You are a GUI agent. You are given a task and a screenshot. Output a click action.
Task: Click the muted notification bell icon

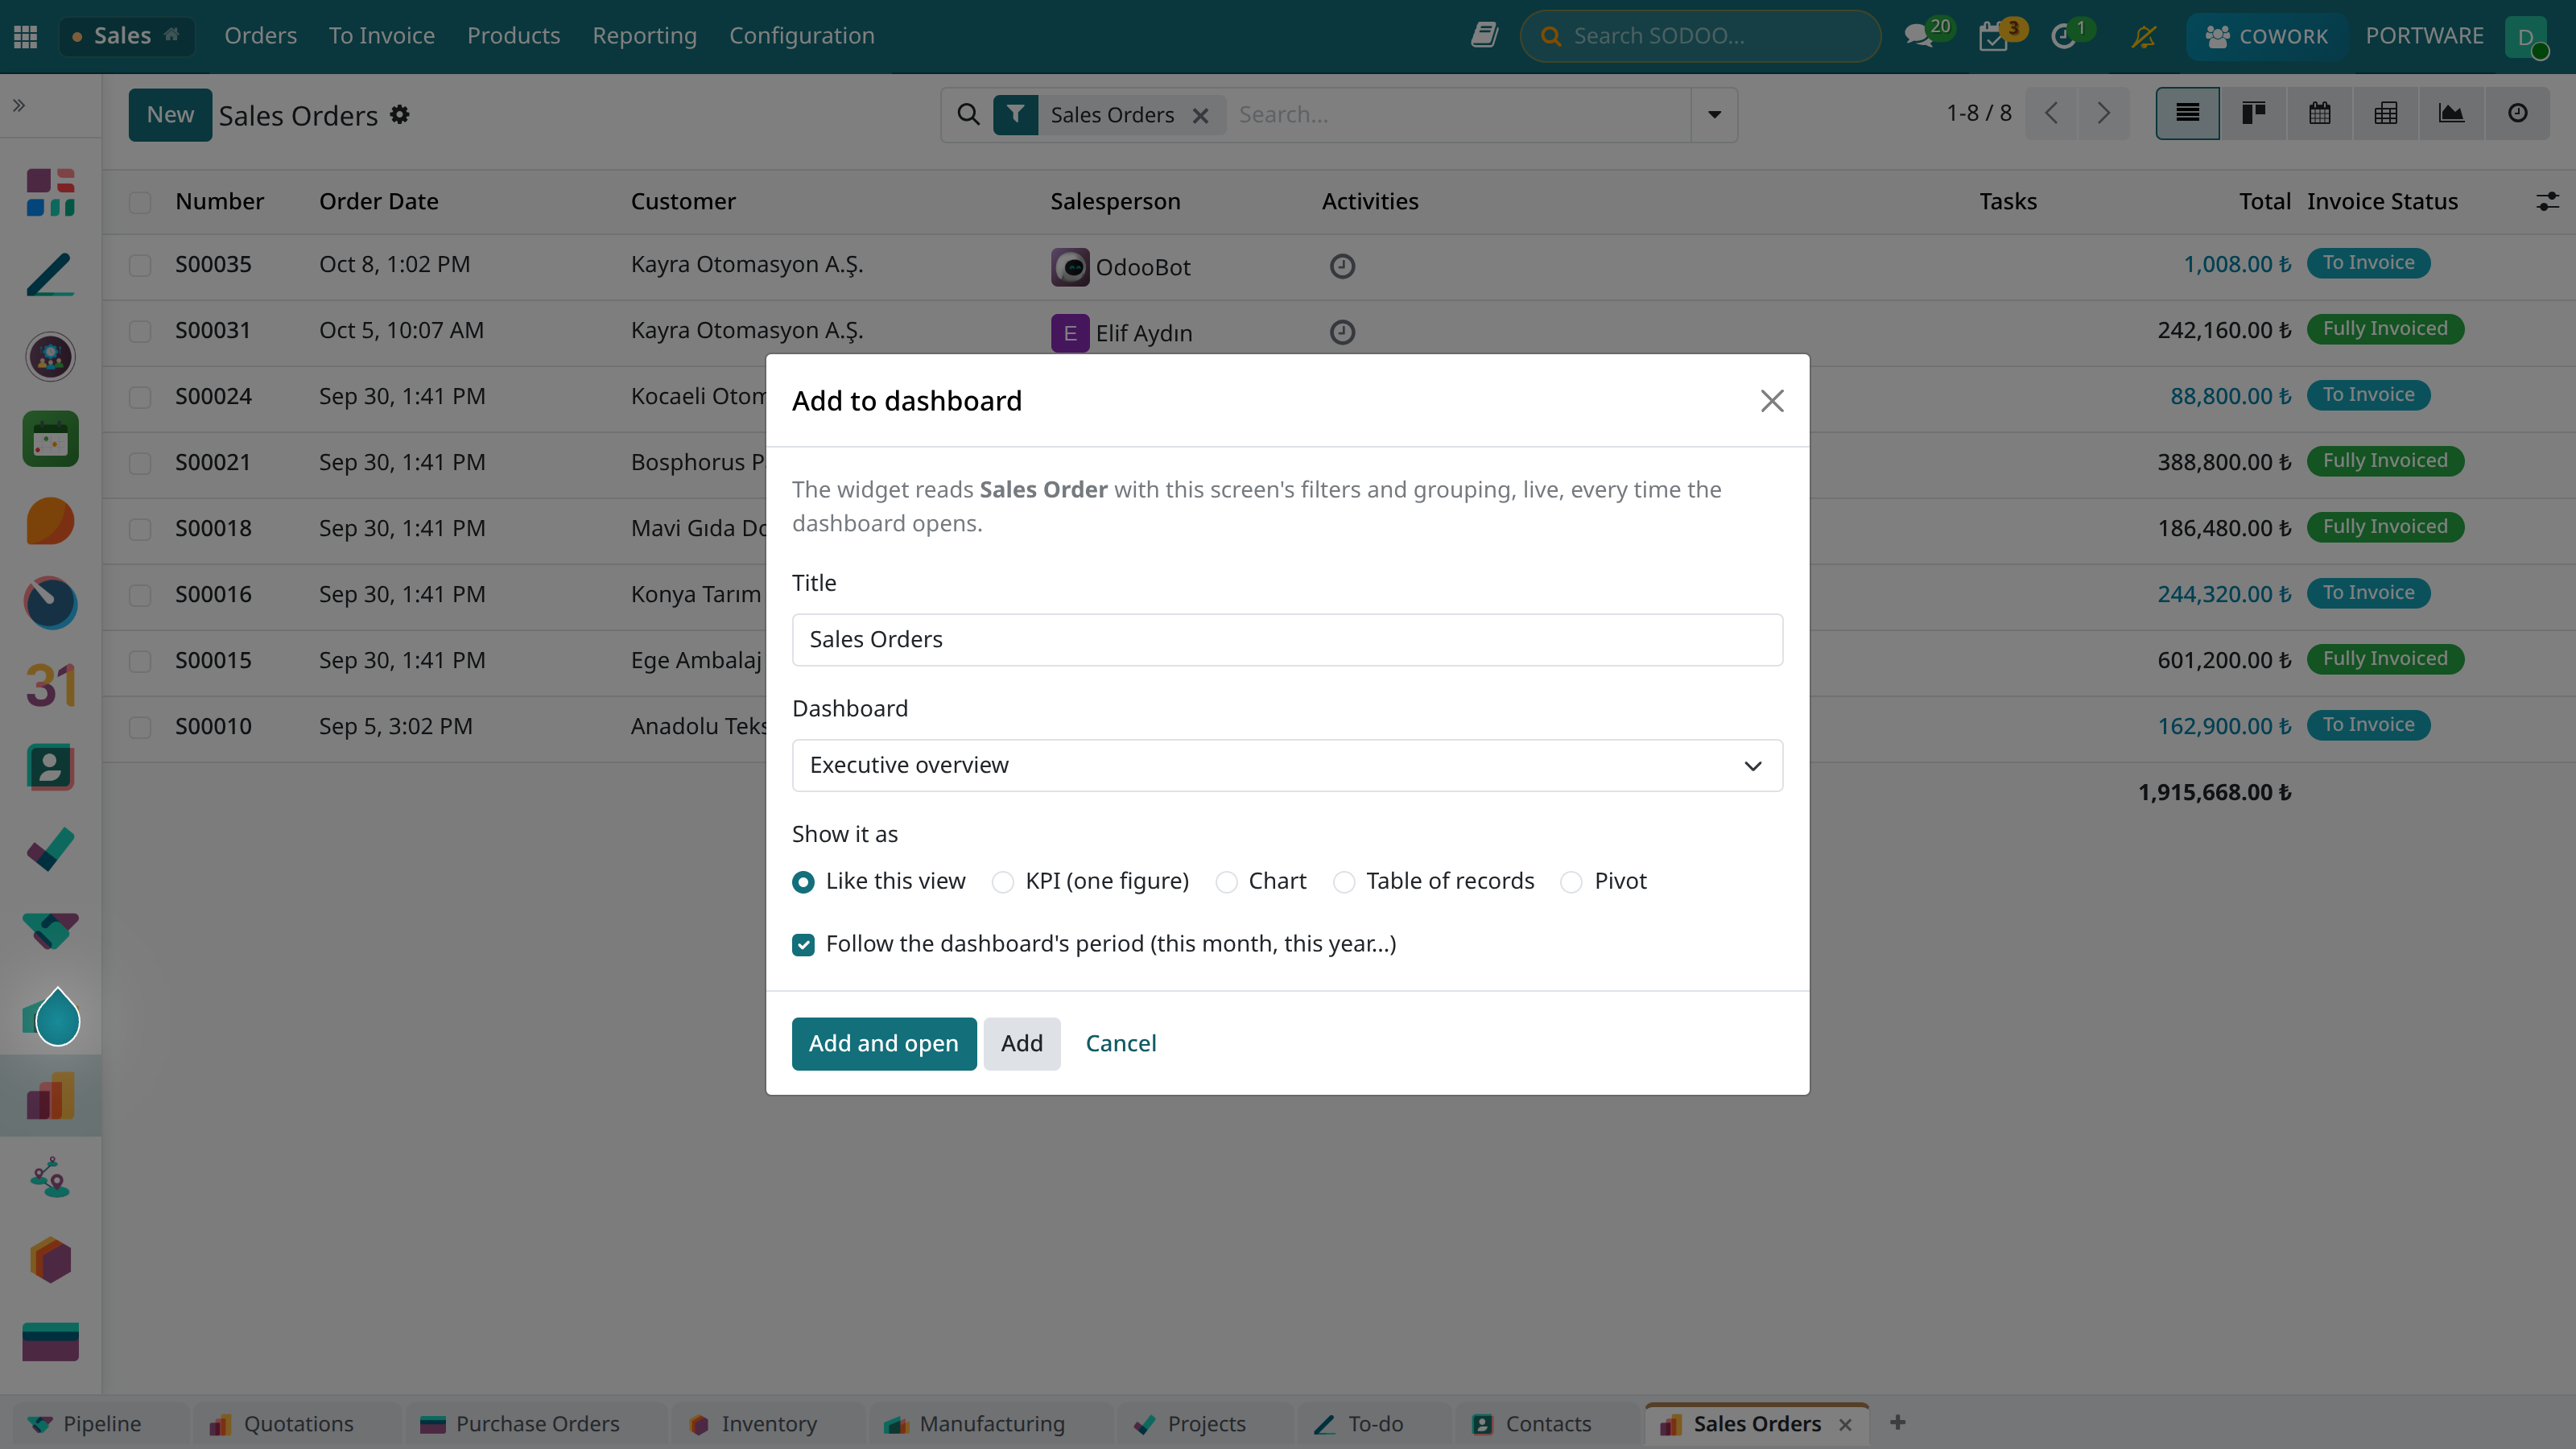pyautogui.click(x=2143, y=36)
